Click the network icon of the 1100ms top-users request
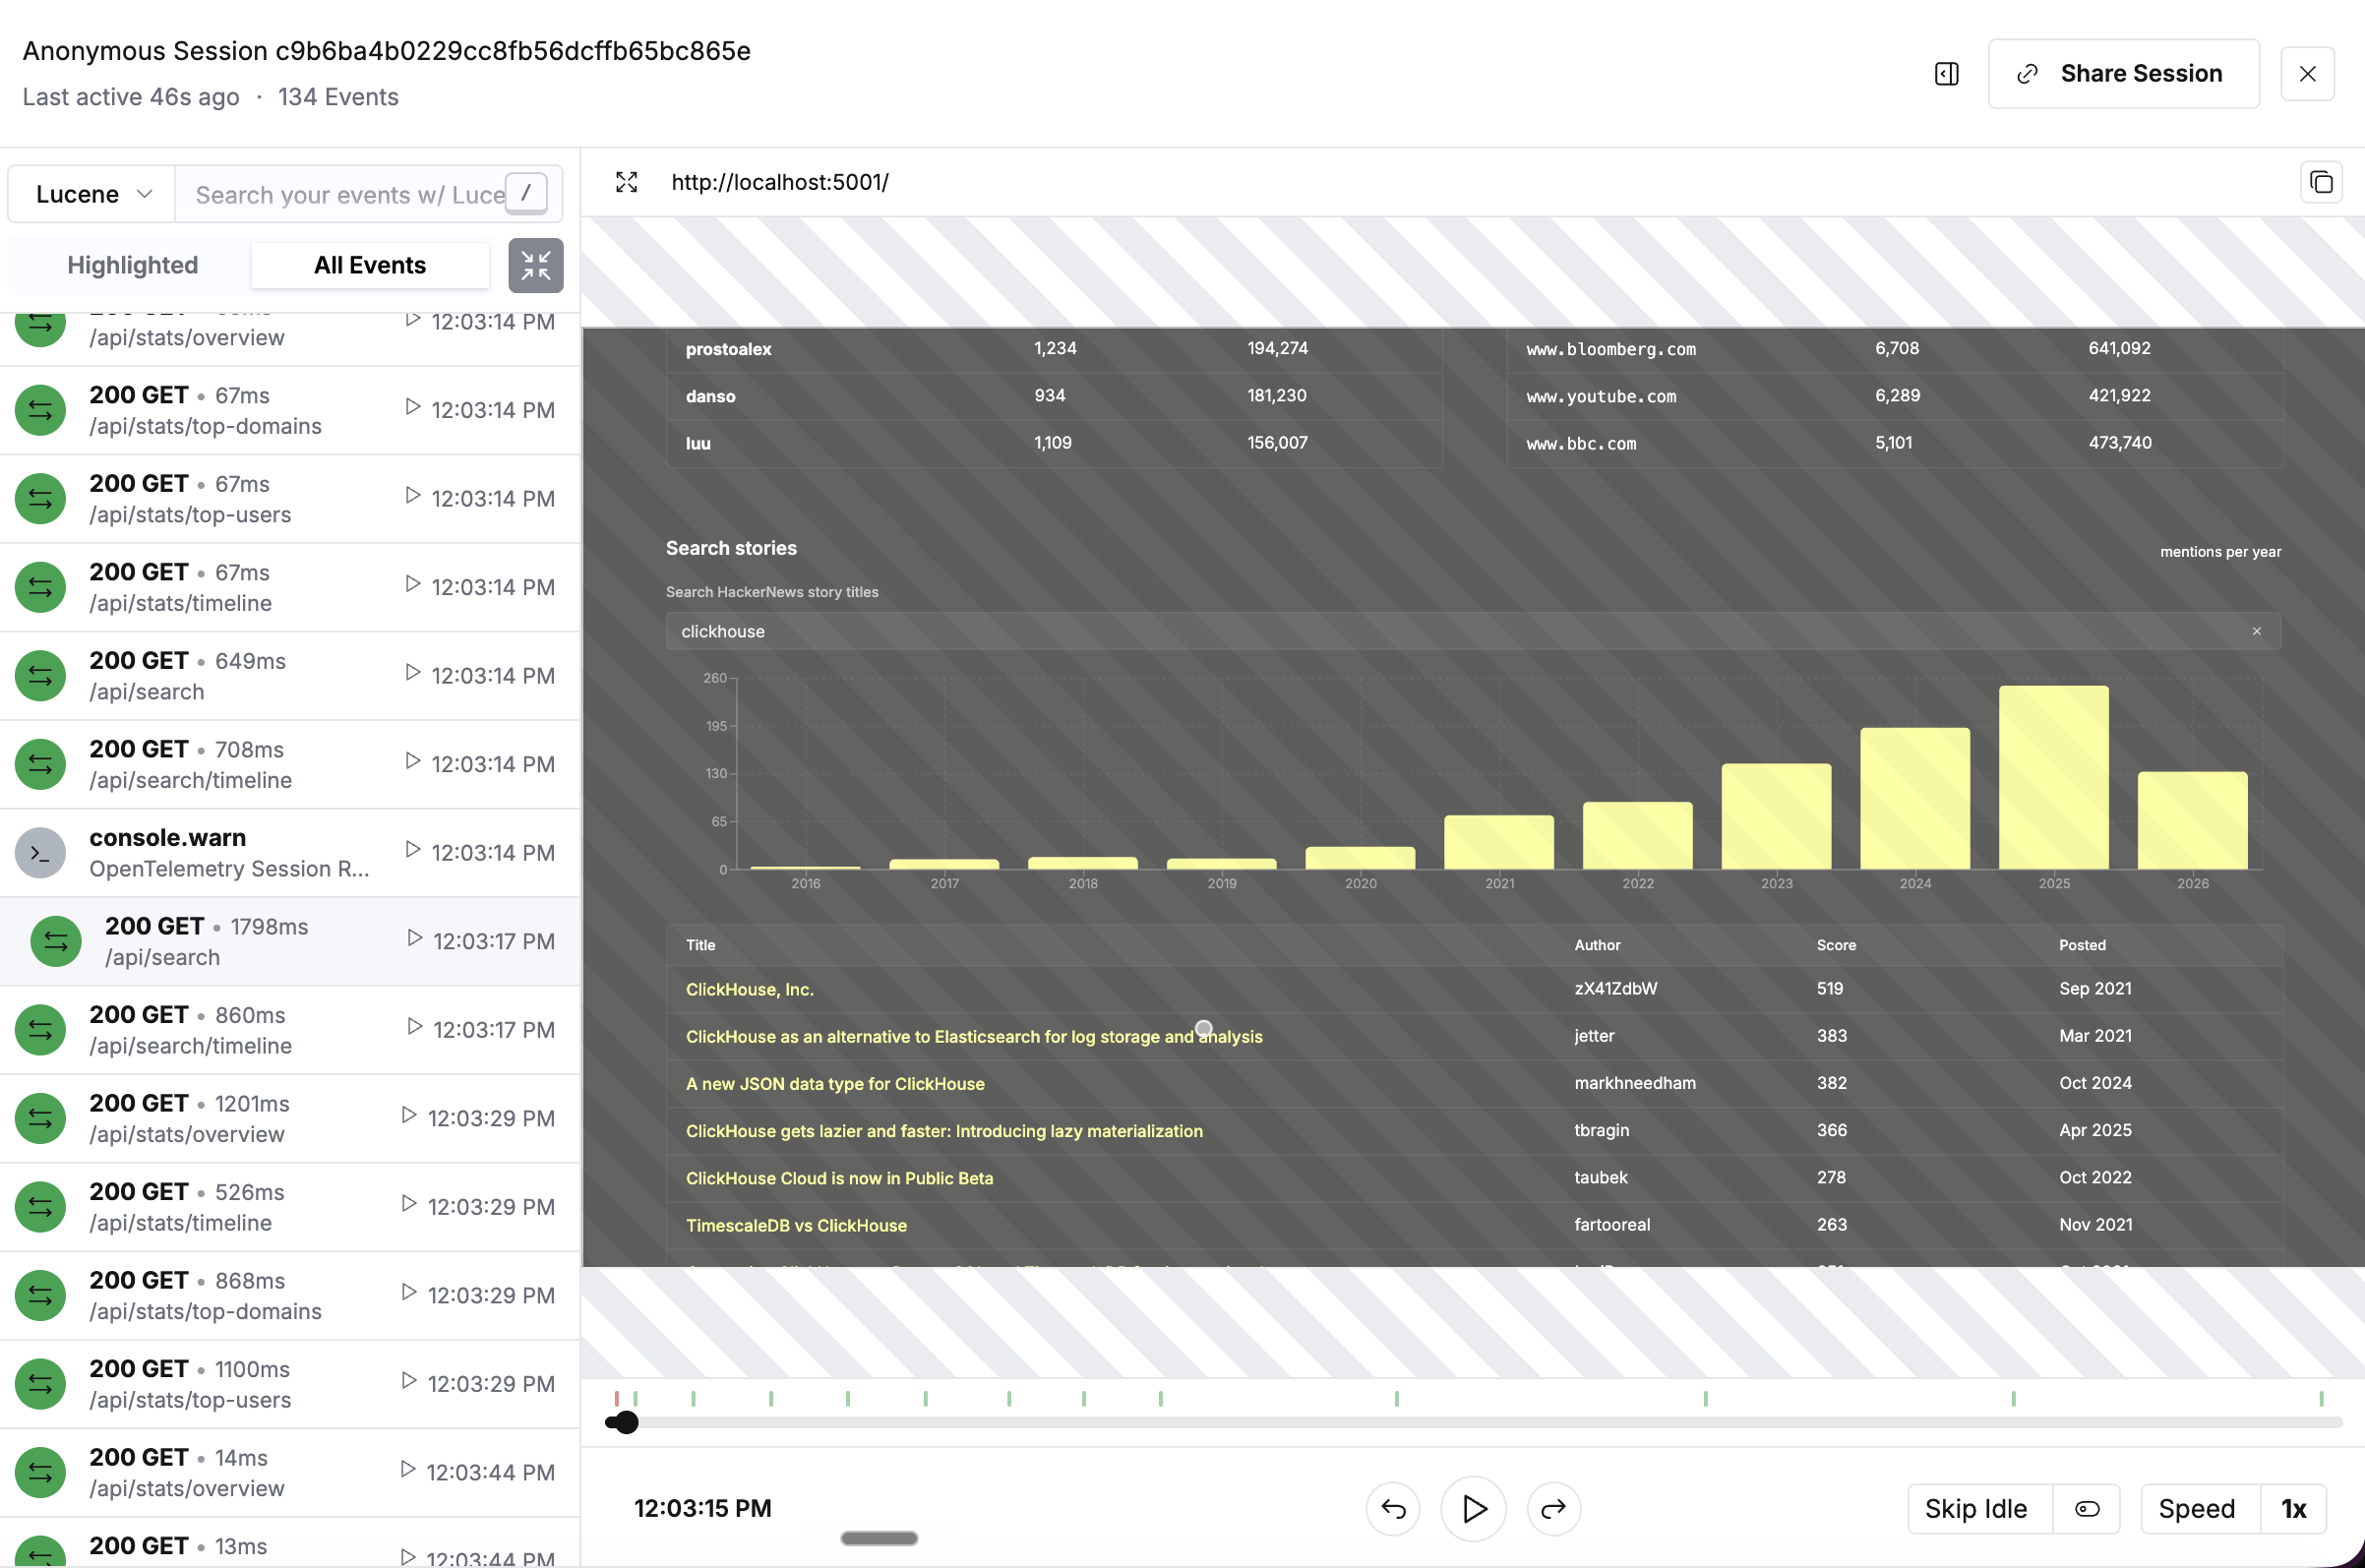2365x1568 pixels. click(x=40, y=1384)
